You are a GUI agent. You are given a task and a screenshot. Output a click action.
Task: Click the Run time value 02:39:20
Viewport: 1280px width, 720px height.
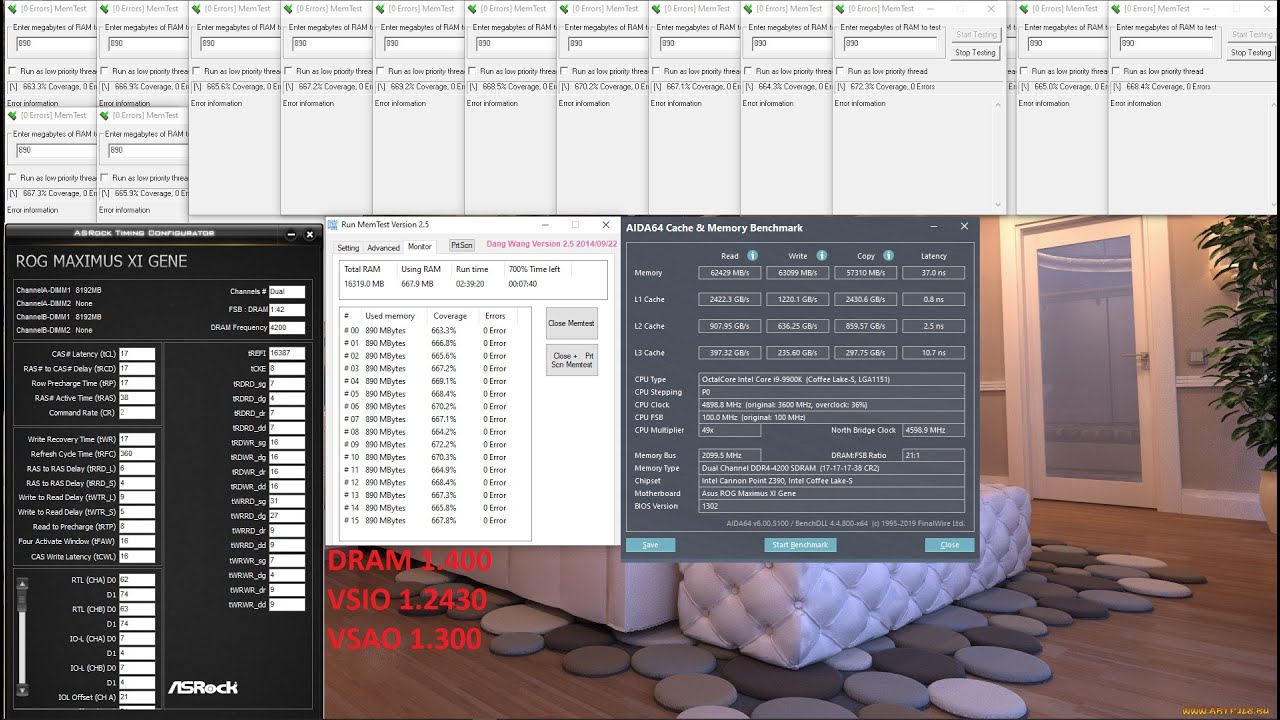tap(472, 283)
